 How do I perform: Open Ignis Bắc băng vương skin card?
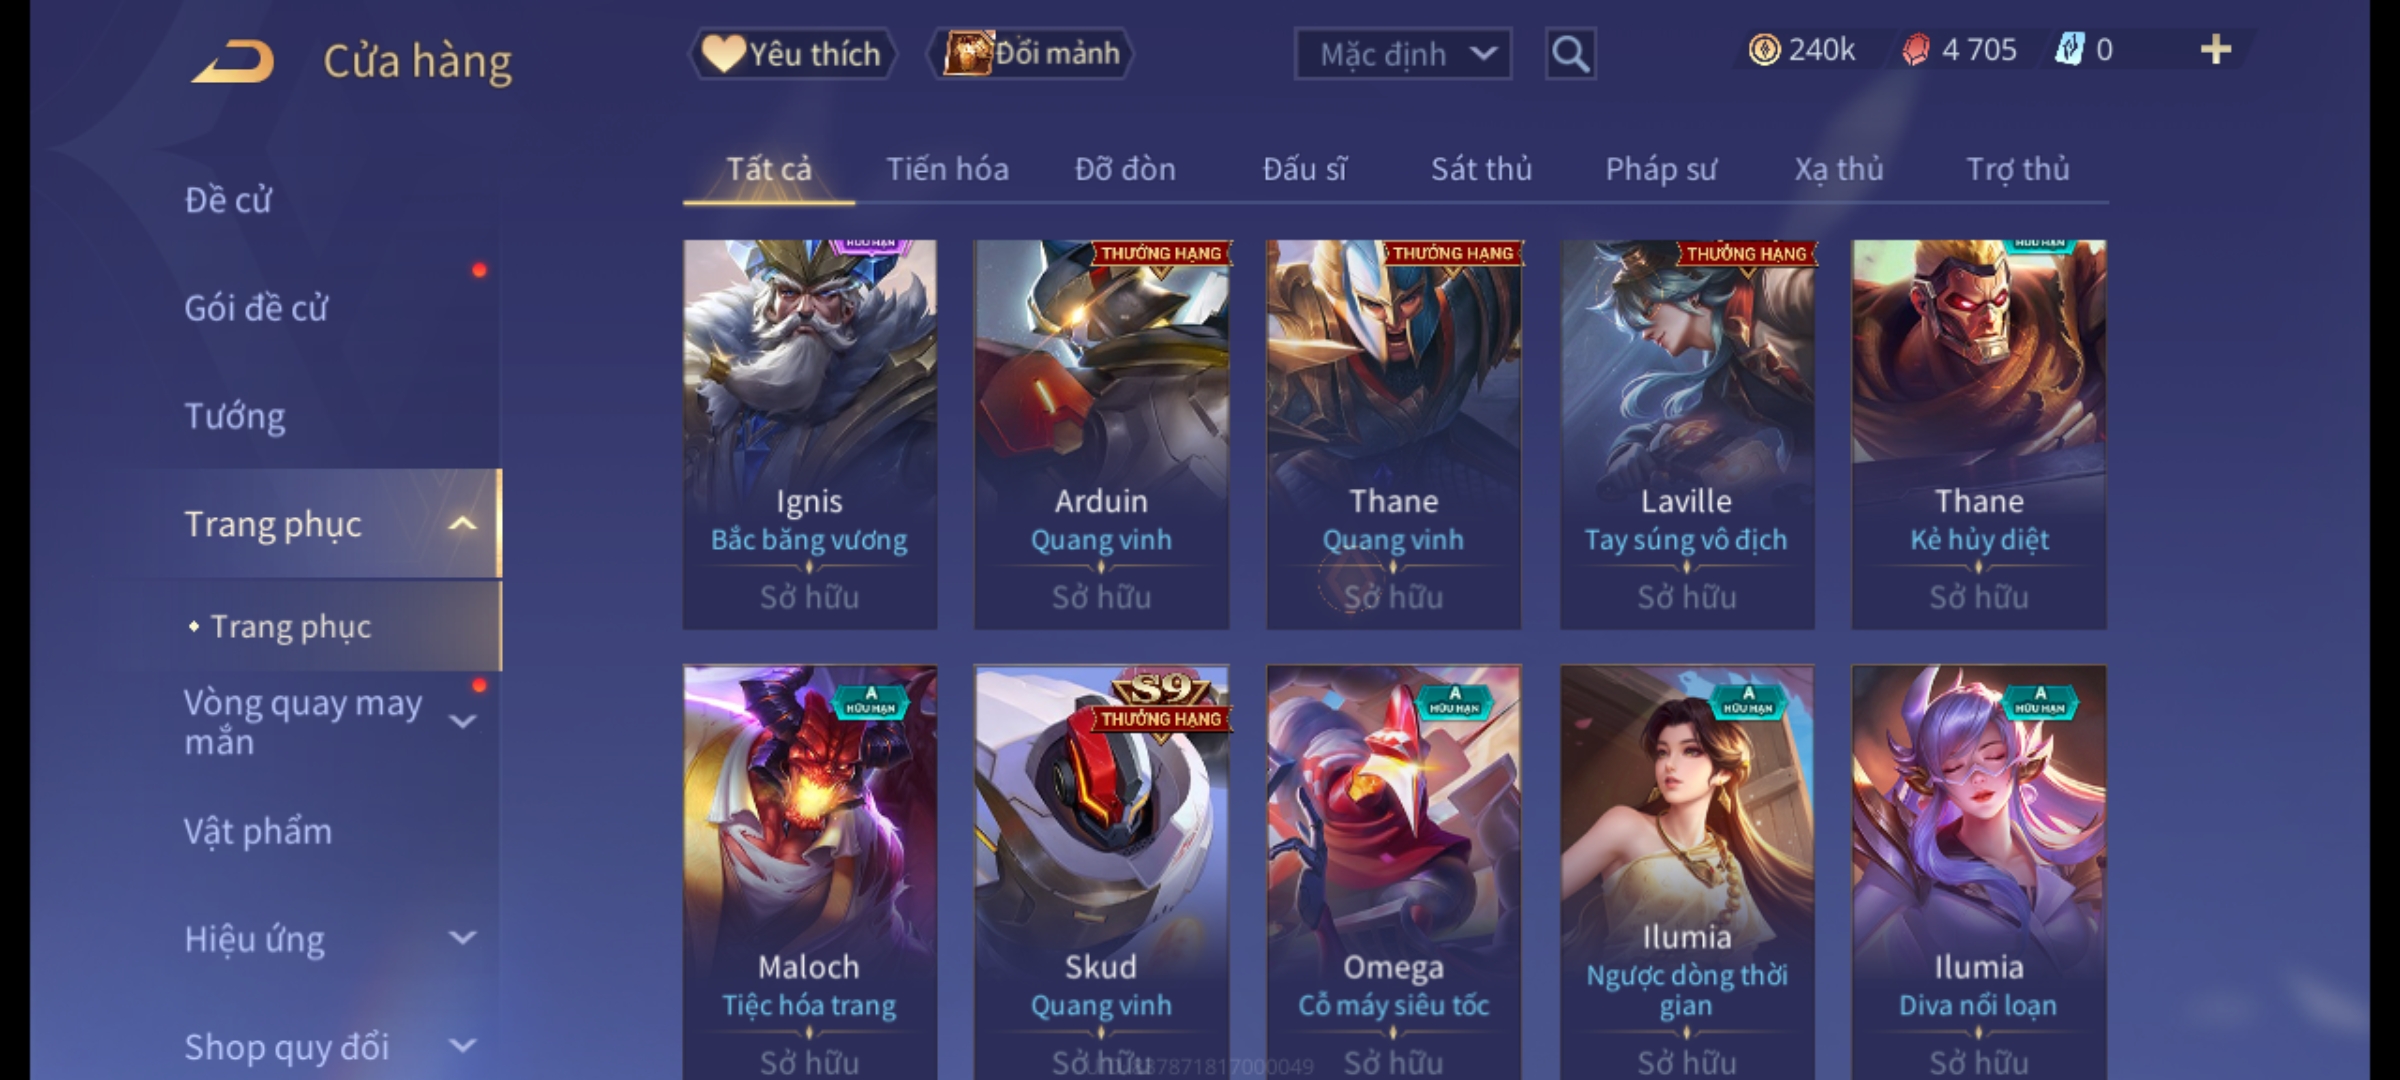point(810,434)
